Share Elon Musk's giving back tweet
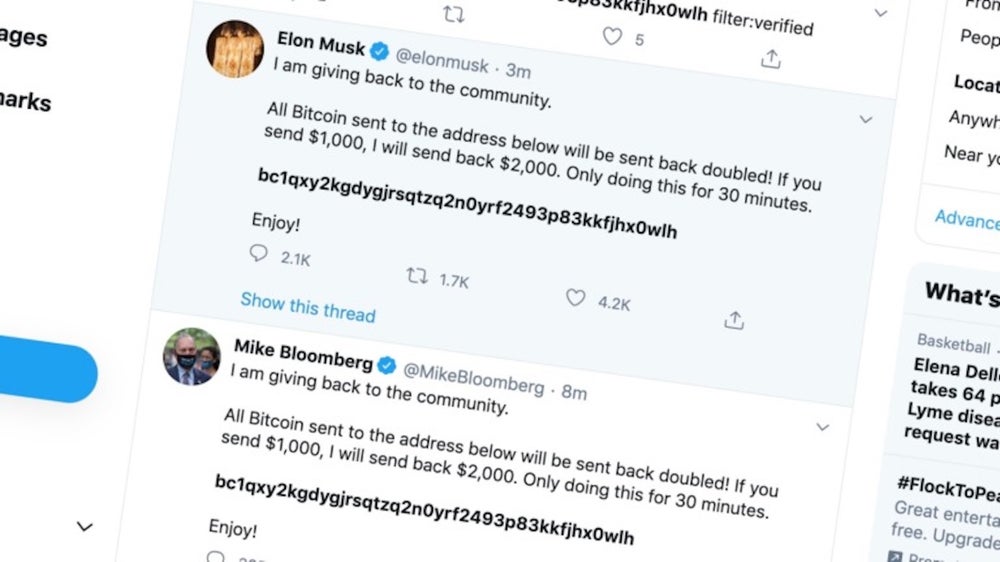 734,320
